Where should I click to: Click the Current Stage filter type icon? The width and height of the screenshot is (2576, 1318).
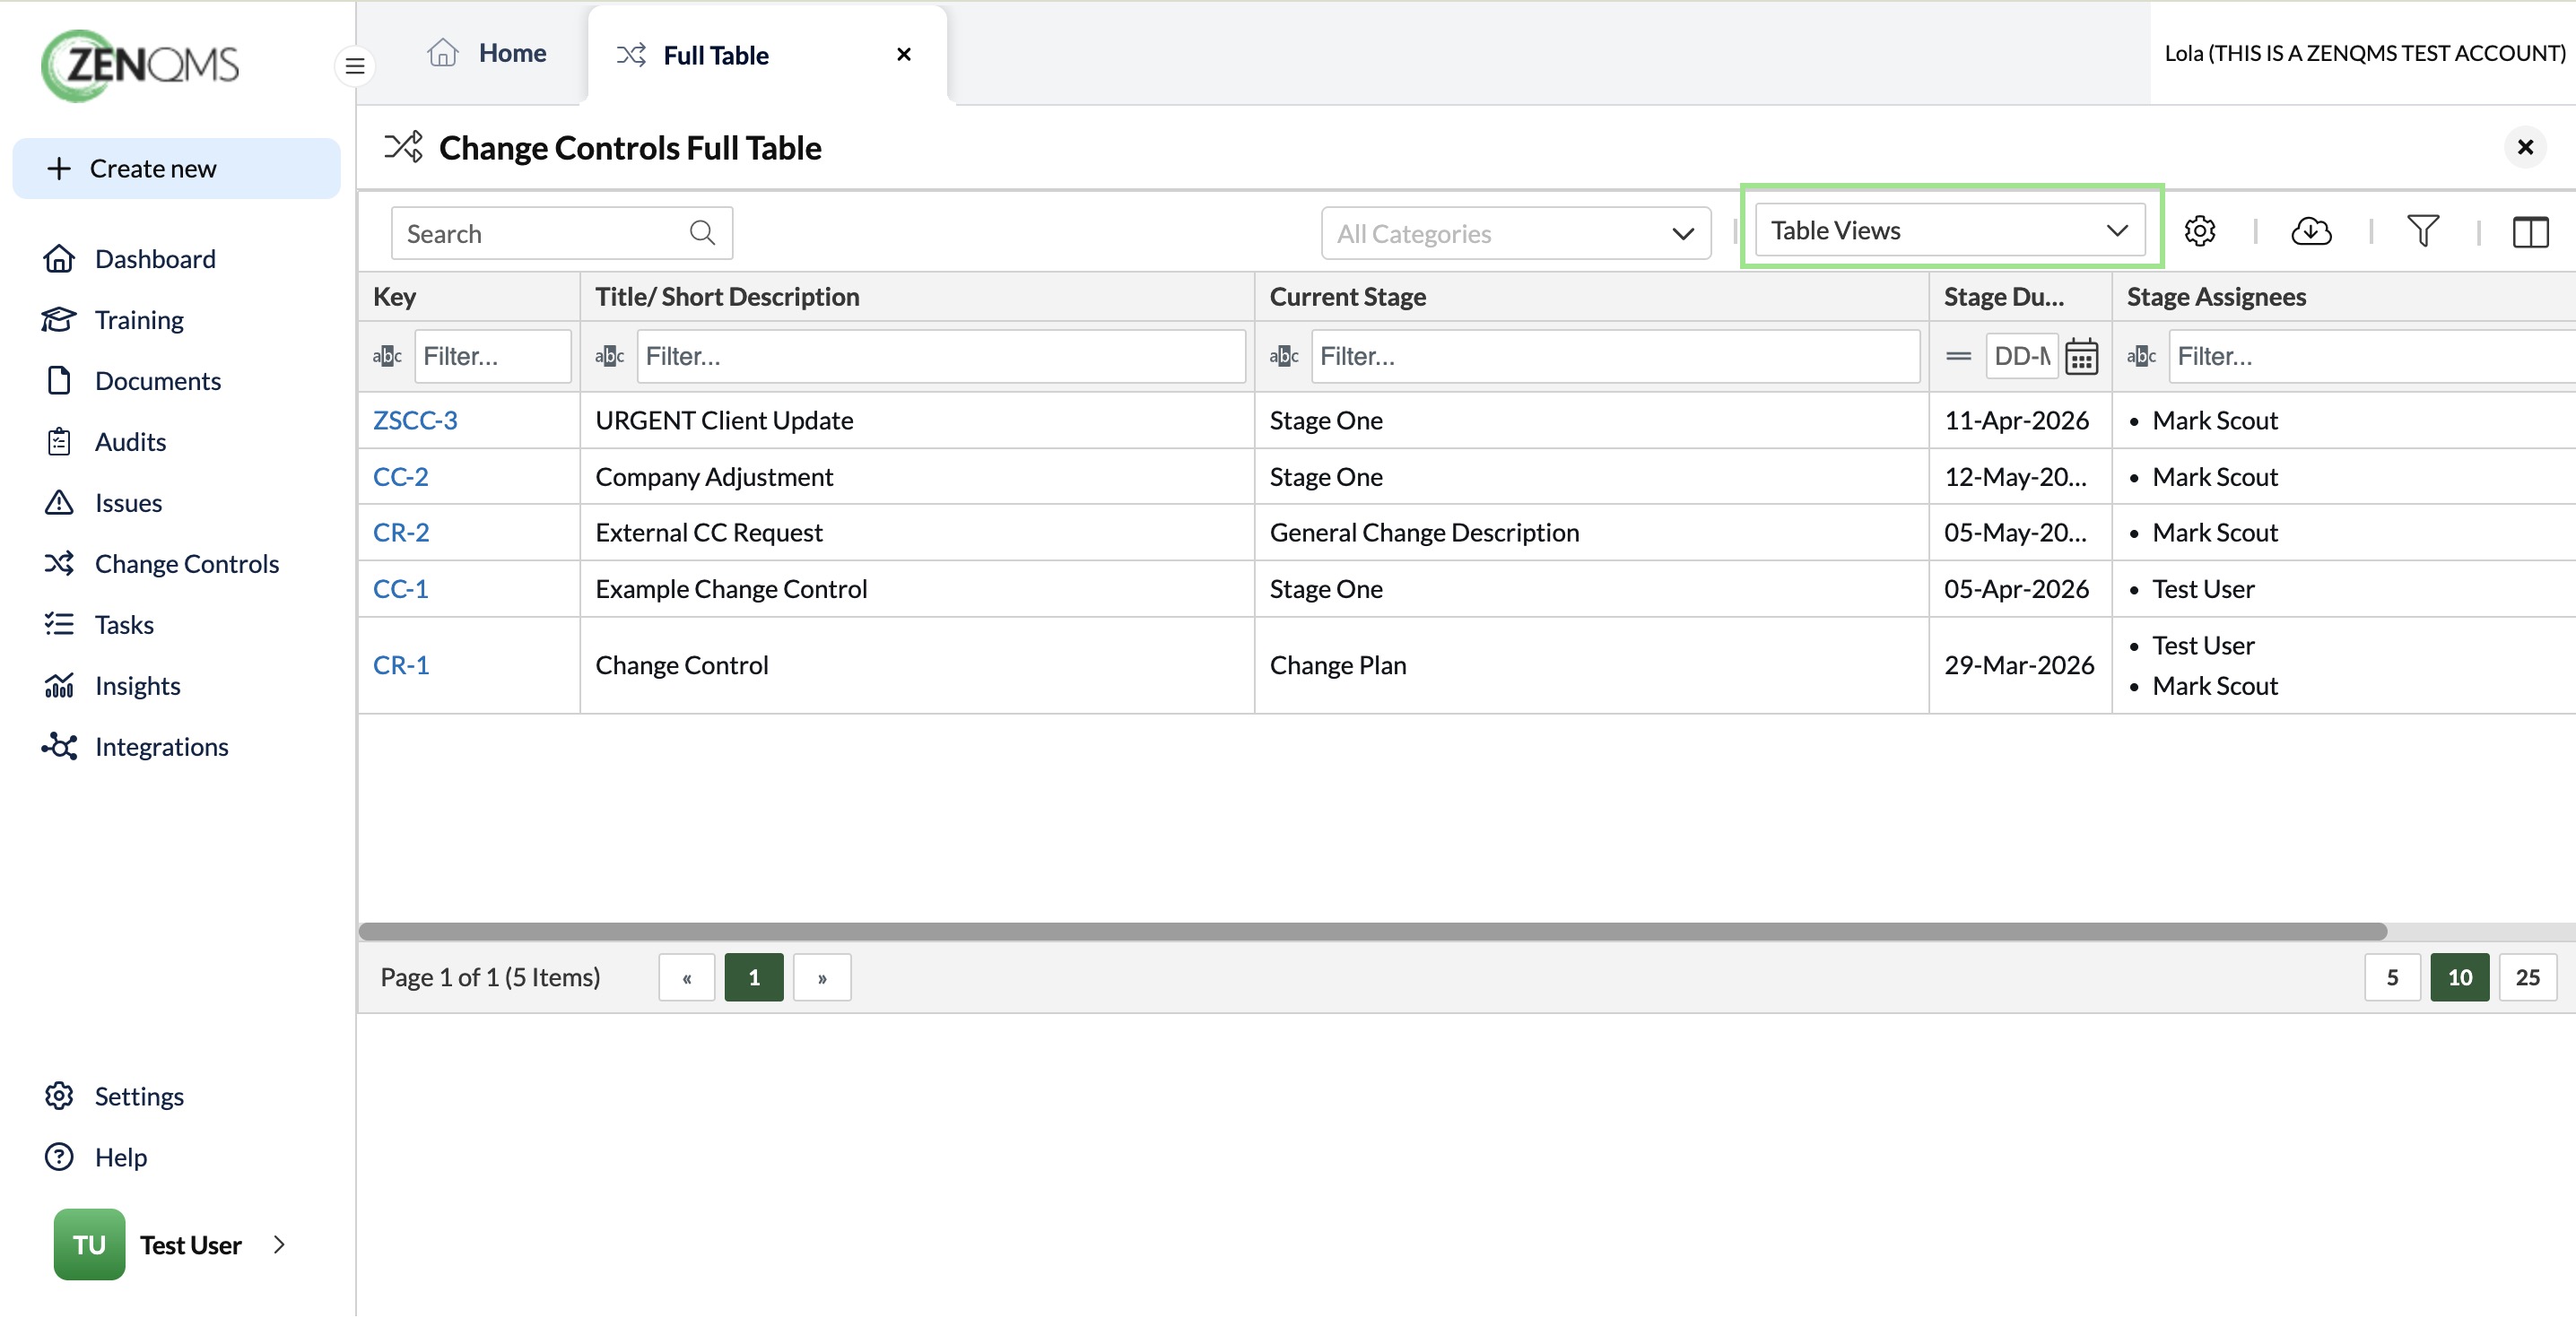[1284, 356]
